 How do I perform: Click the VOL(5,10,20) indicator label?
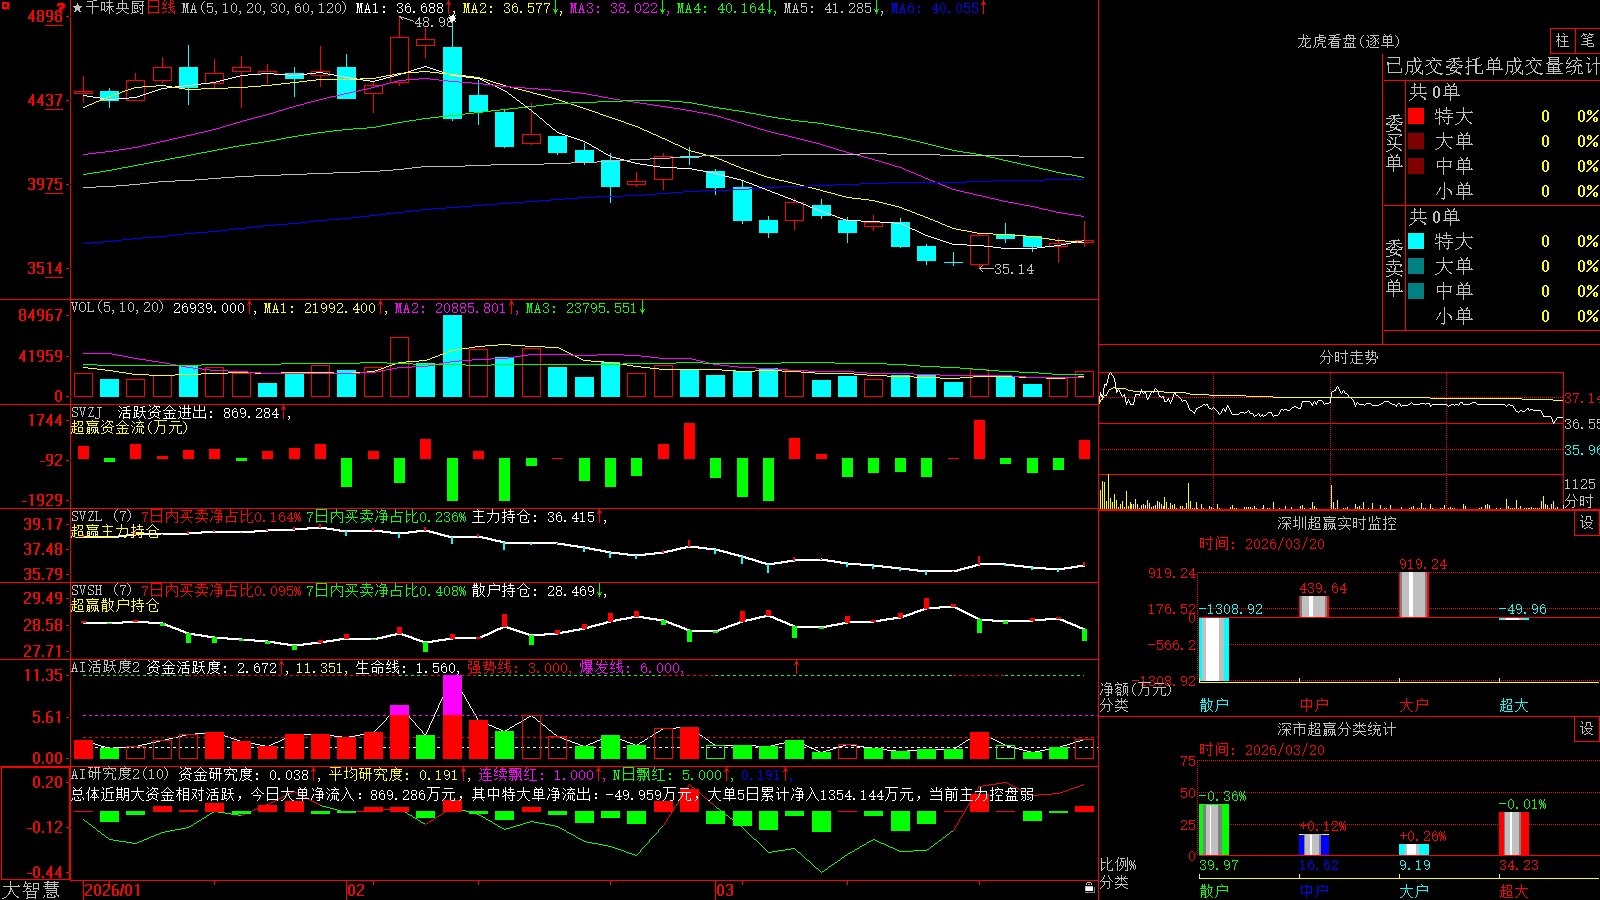coord(117,308)
